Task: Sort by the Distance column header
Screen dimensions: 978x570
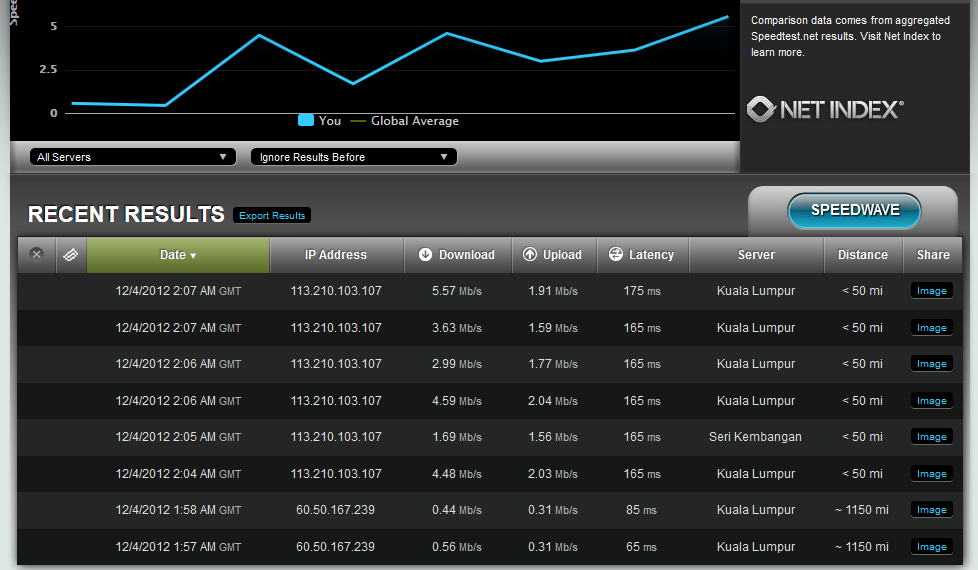Action: pyautogui.click(x=863, y=255)
